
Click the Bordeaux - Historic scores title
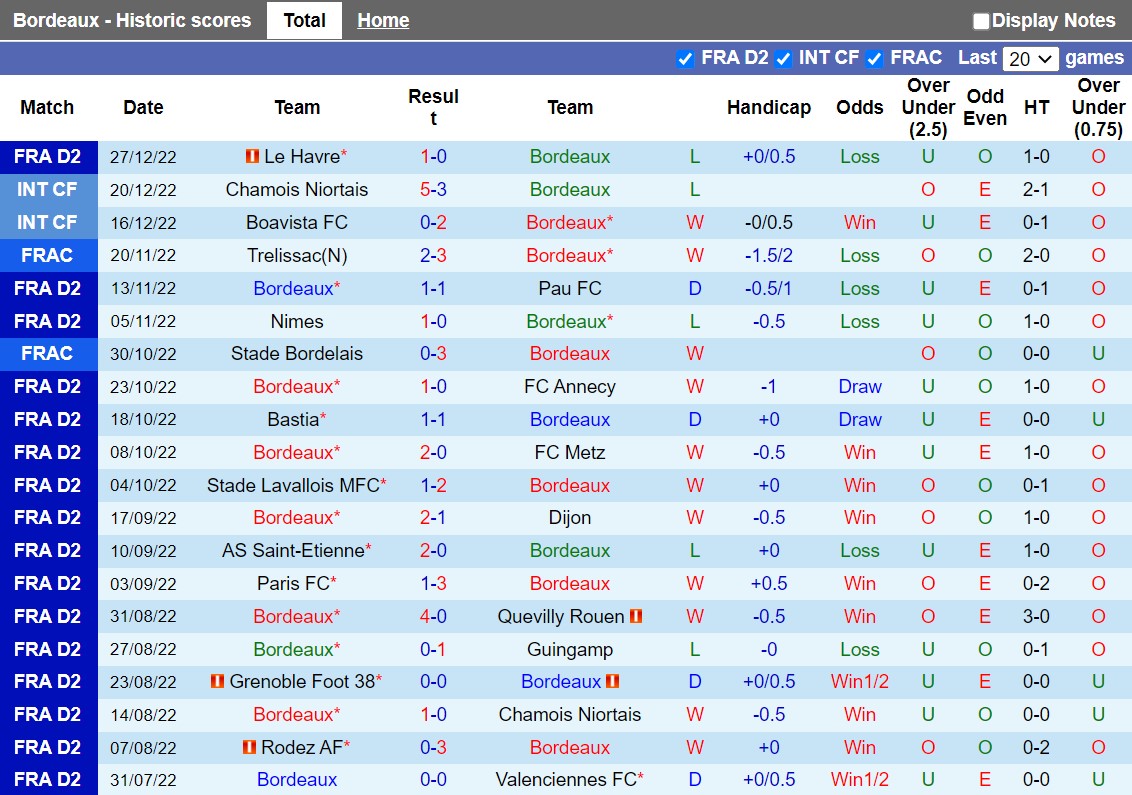132,20
